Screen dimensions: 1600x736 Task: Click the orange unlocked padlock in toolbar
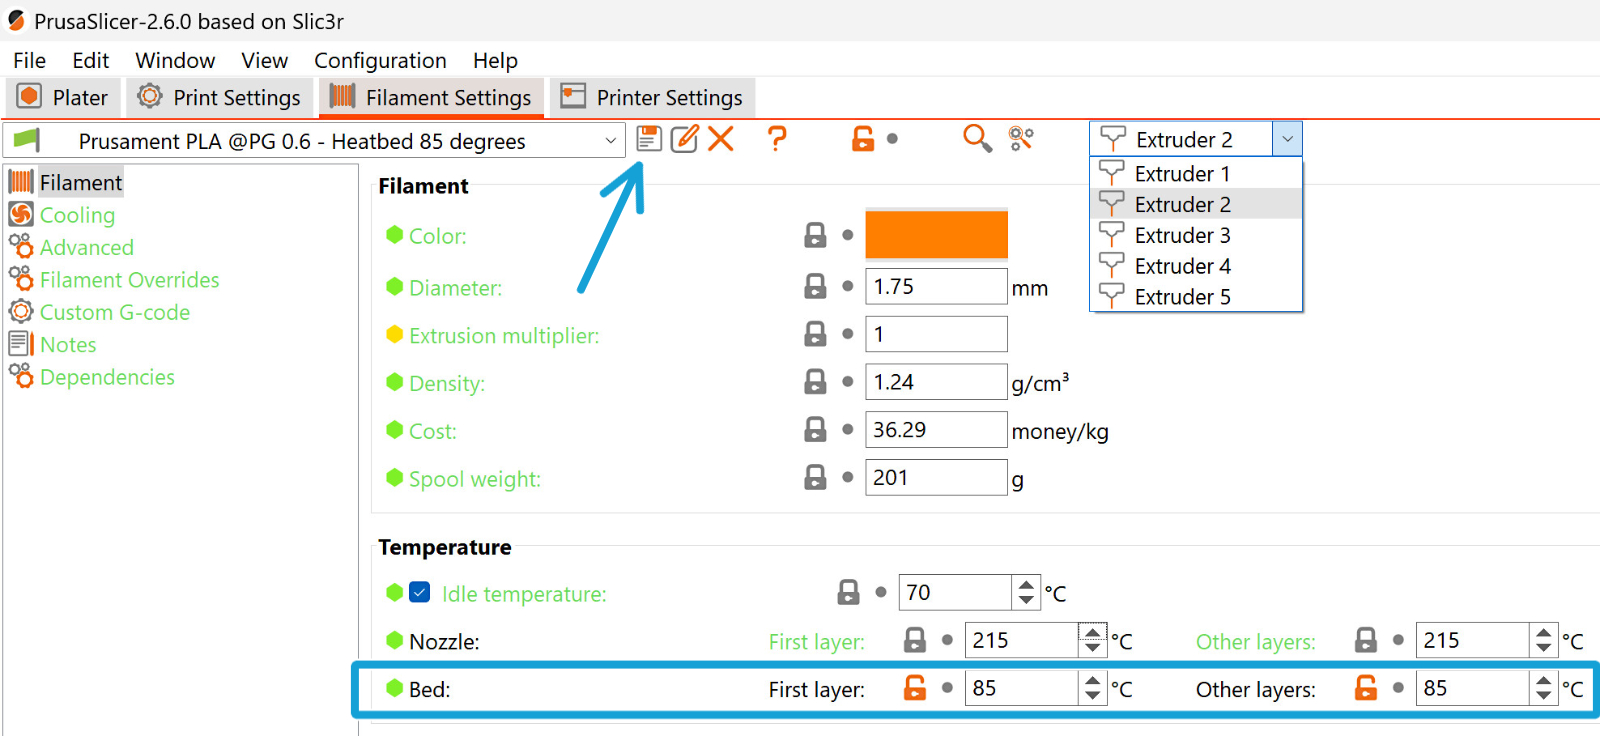pyautogui.click(x=863, y=138)
